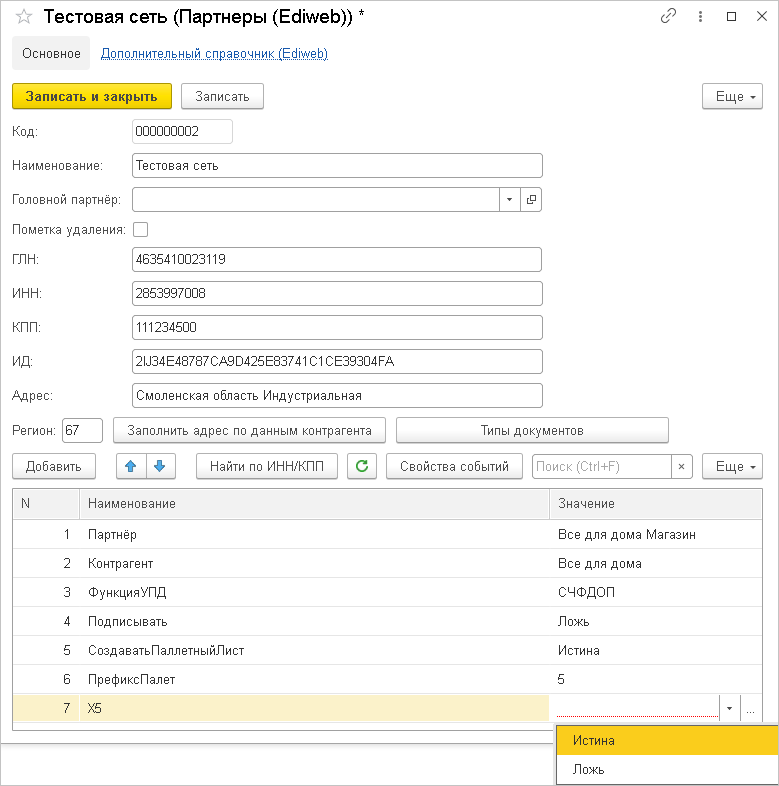Screen dimensions: 779x786
Task: Click the Записать и закрыть button
Action: (92, 96)
